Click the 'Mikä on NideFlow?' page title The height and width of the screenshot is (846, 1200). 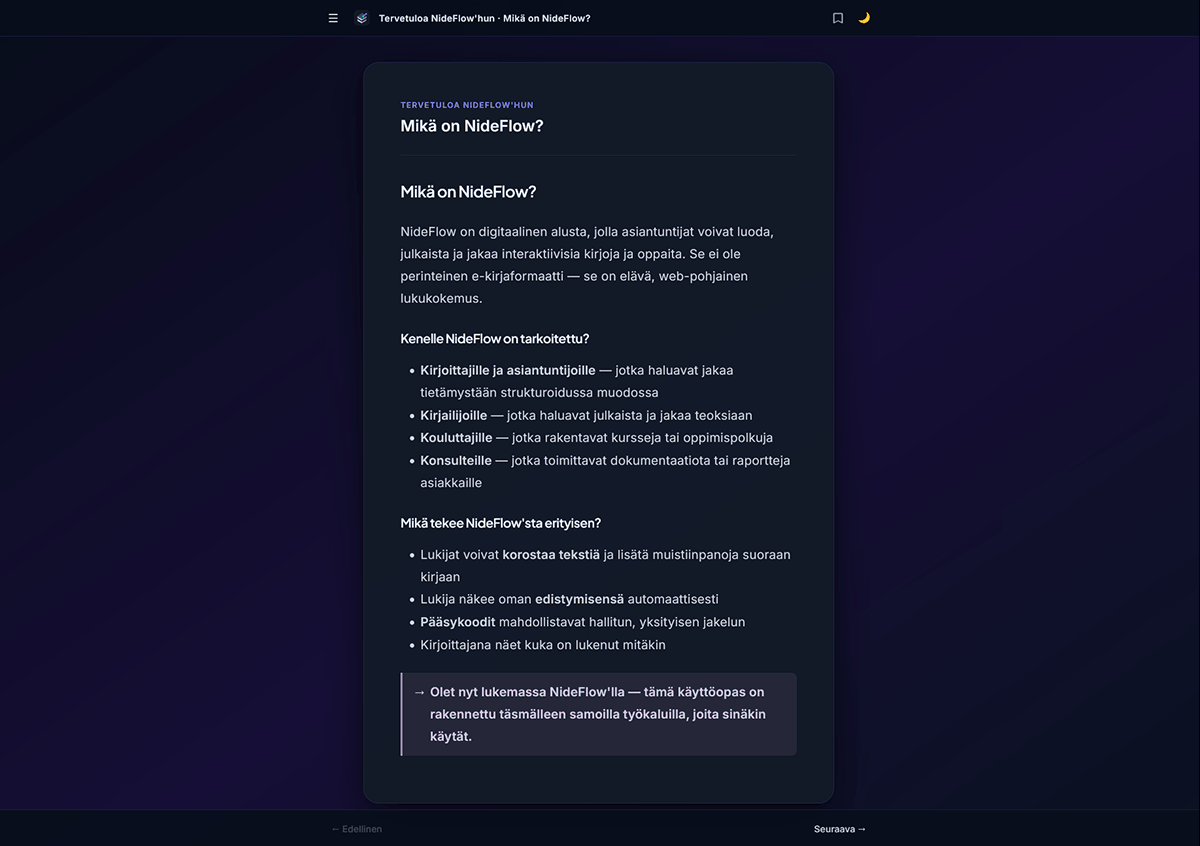pyautogui.click(x=472, y=126)
